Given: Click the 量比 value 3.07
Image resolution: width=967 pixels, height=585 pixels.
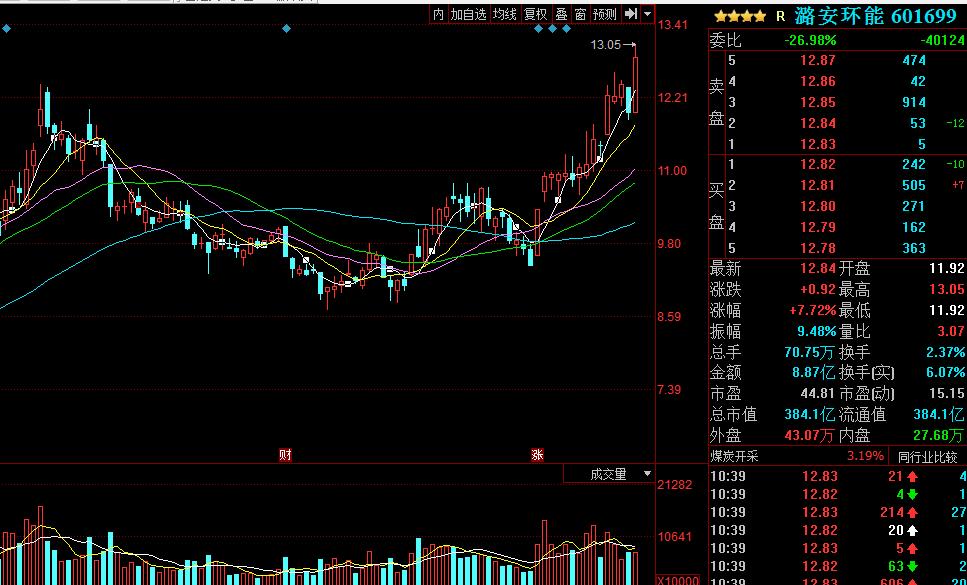Looking at the screenshot, I should (950, 332).
